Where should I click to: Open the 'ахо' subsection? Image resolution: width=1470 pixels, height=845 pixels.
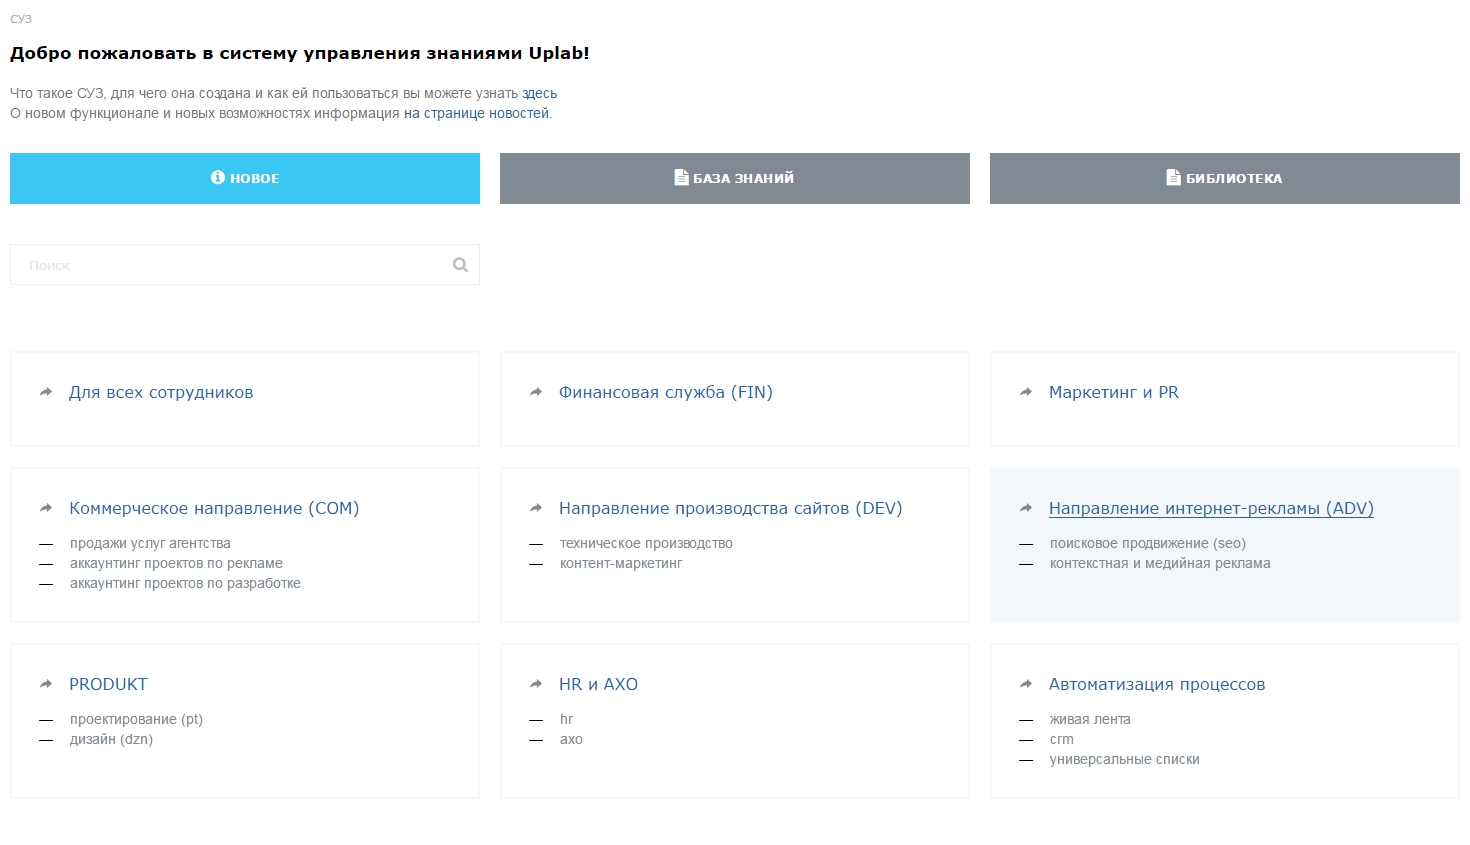click(x=571, y=739)
